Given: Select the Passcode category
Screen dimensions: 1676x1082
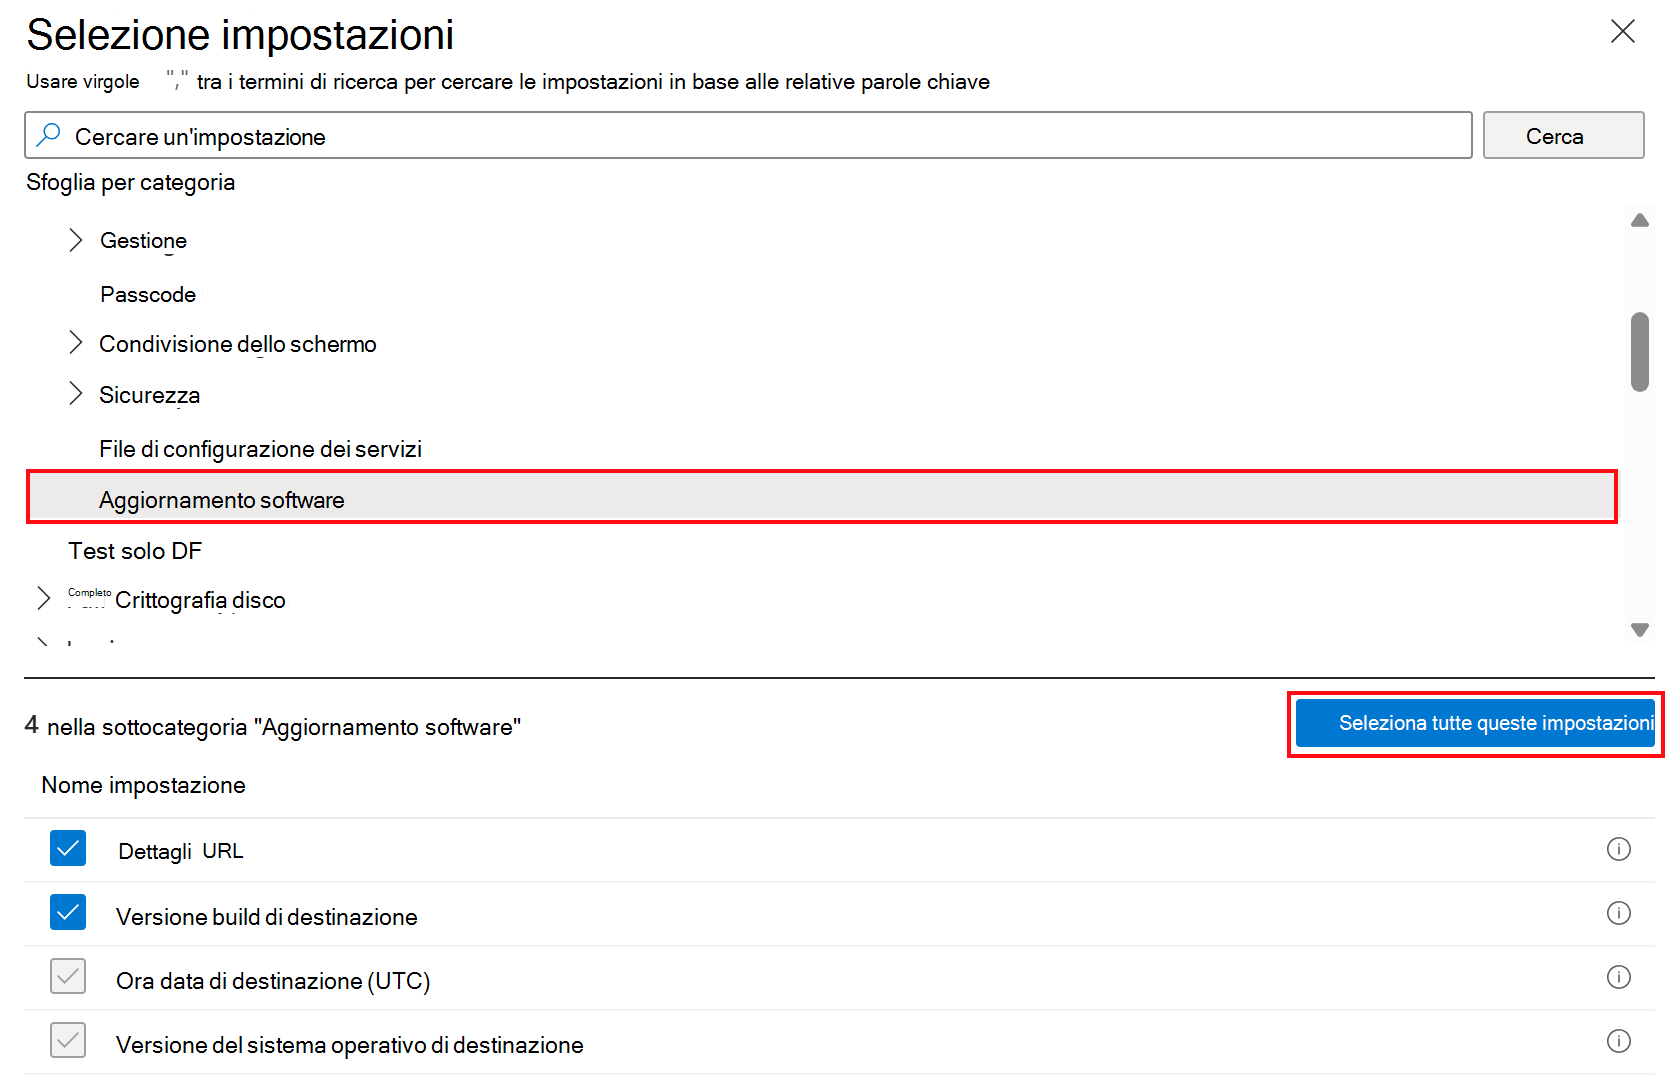Looking at the screenshot, I should tap(148, 295).
